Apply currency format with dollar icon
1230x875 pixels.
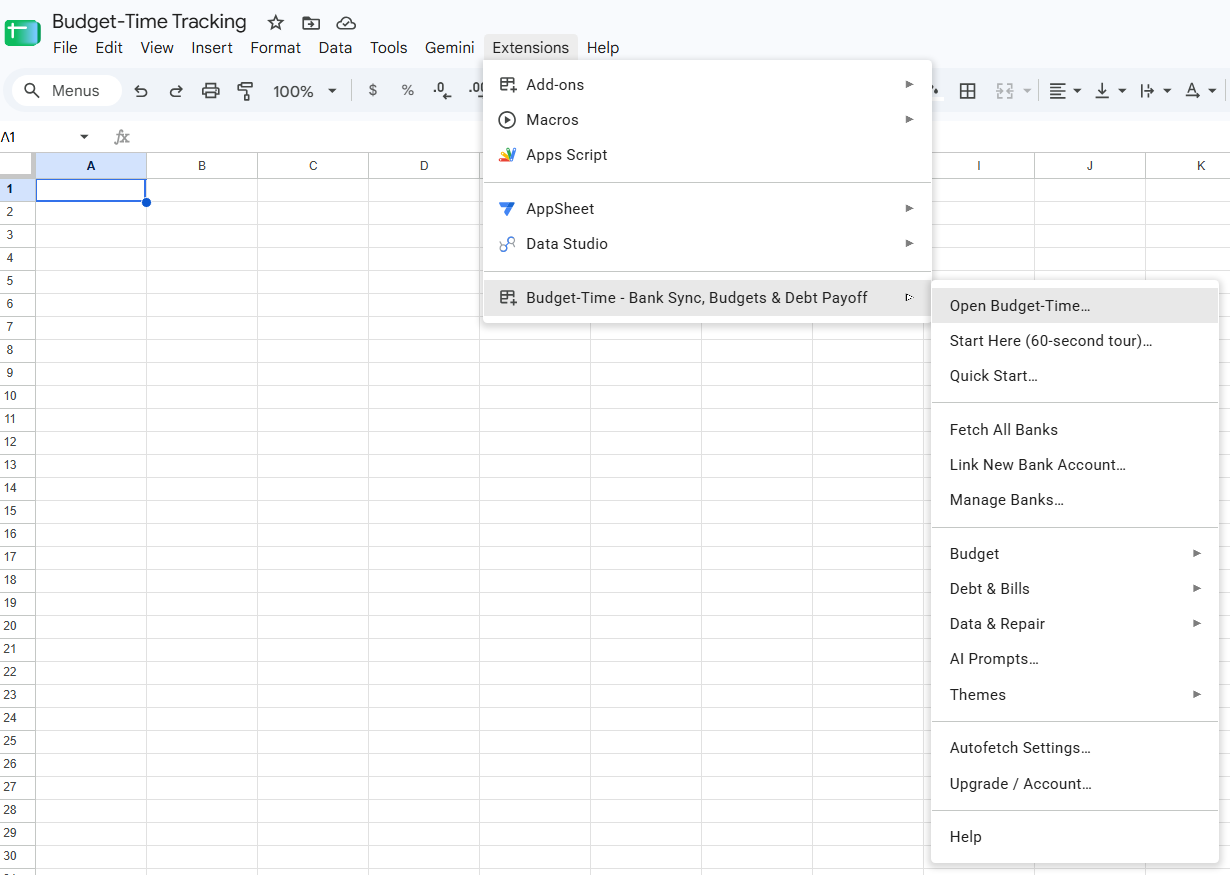pyautogui.click(x=373, y=91)
